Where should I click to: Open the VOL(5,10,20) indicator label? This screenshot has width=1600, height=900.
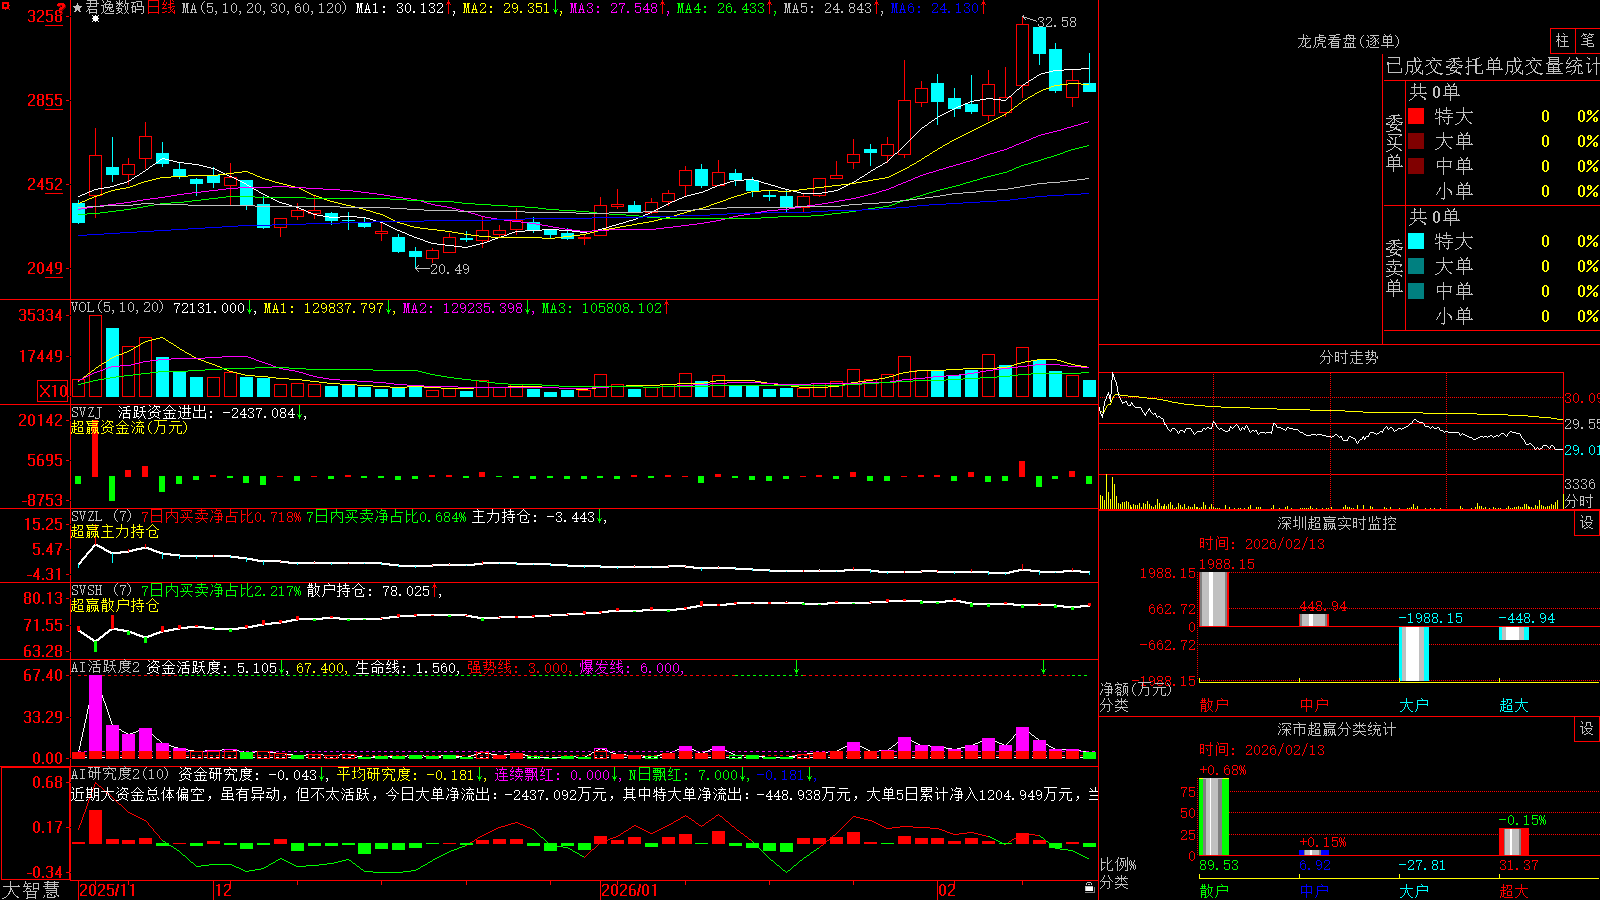117,308
